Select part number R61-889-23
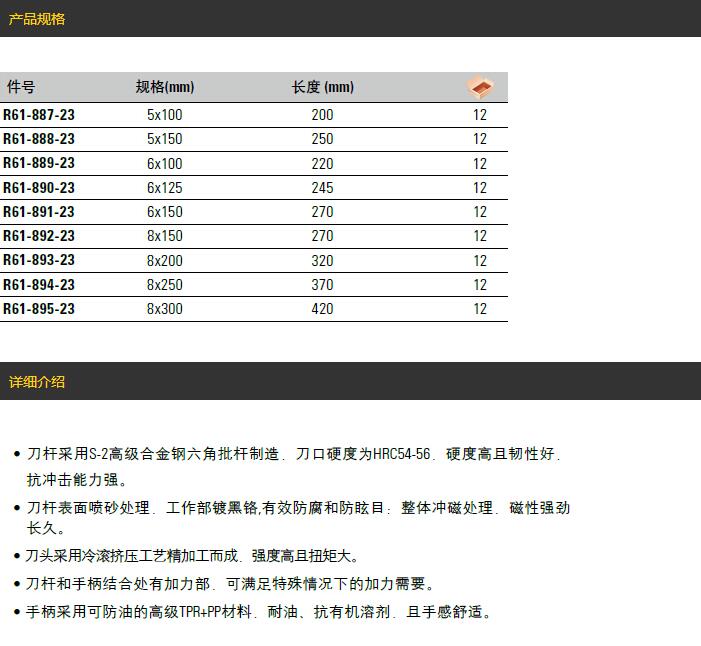 click(39, 163)
